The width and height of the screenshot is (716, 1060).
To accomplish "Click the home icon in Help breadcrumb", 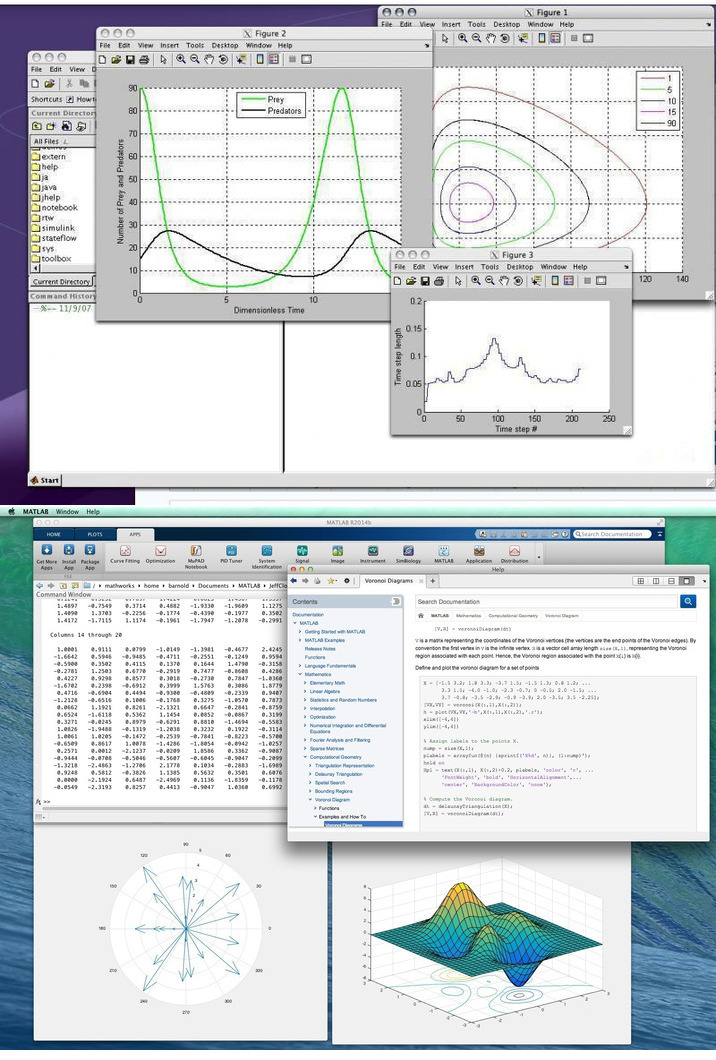I will point(422,616).
